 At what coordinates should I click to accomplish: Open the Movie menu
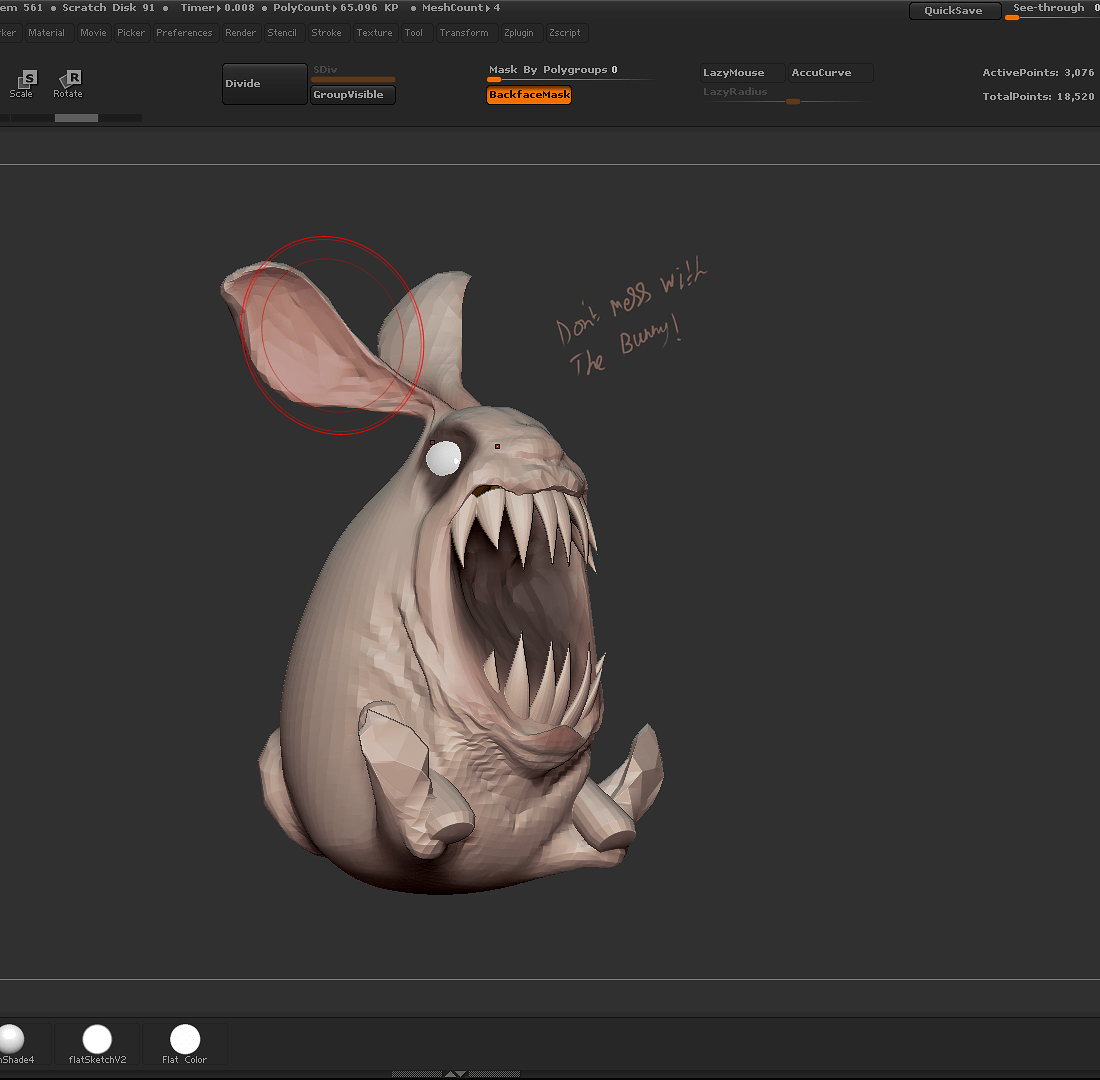[x=93, y=33]
